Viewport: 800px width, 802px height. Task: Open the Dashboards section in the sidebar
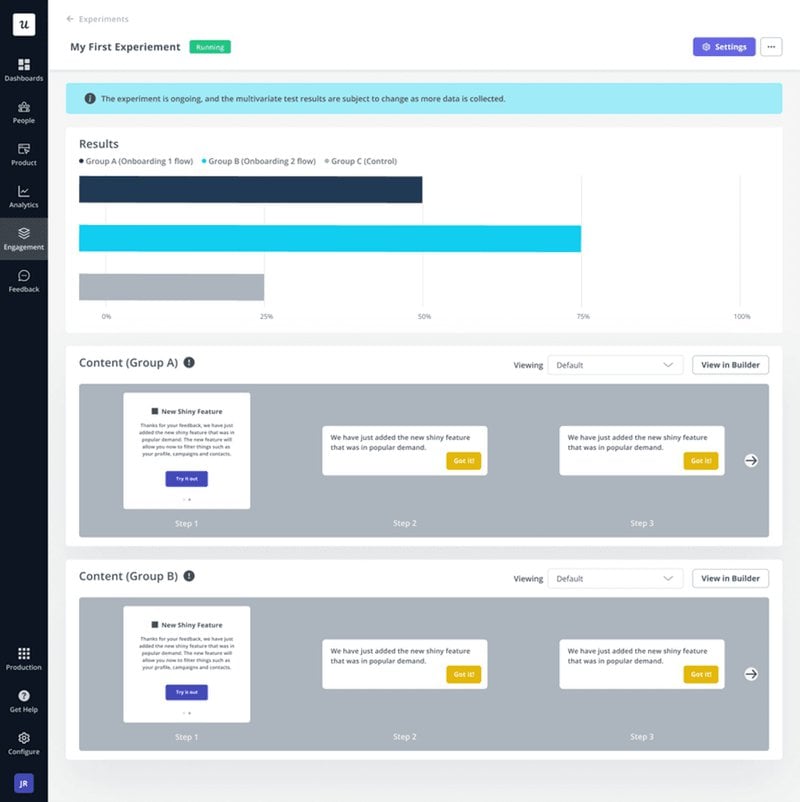pyautogui.click(x=23, y=70)
